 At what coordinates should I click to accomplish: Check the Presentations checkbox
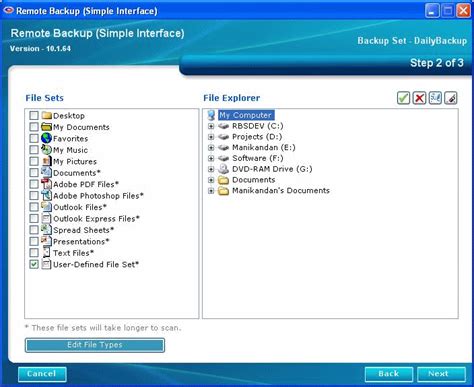(34, 241)
